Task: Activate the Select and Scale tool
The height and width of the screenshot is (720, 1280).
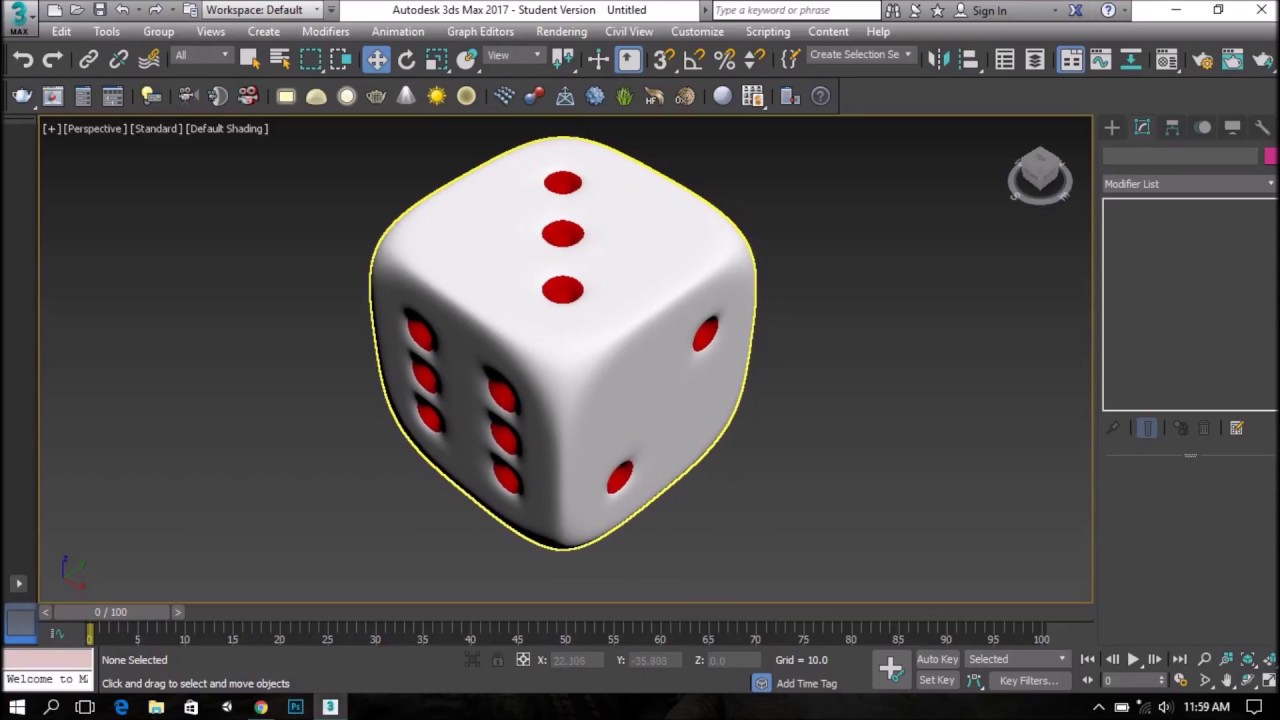Action: tap(437, 60)
